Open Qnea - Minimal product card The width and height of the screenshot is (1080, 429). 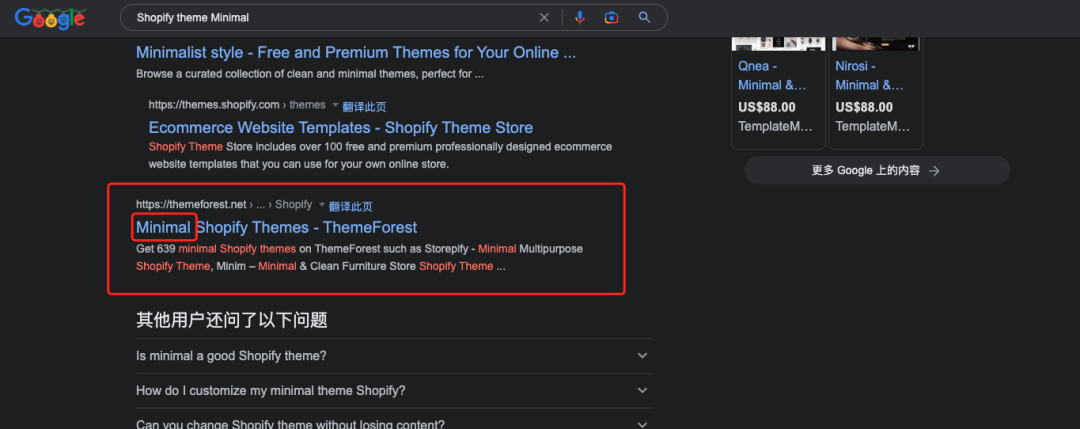click(x=778, y=93)
